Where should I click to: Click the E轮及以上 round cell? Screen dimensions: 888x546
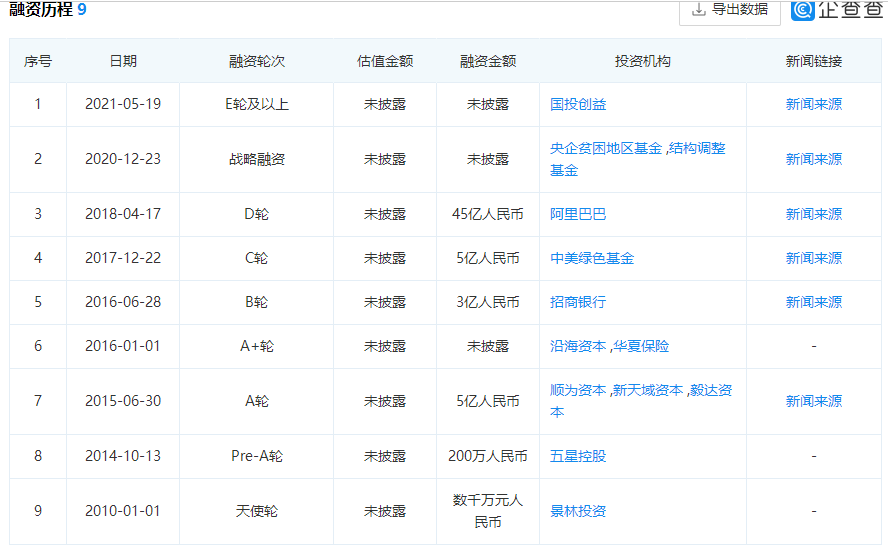pos(257,104)
